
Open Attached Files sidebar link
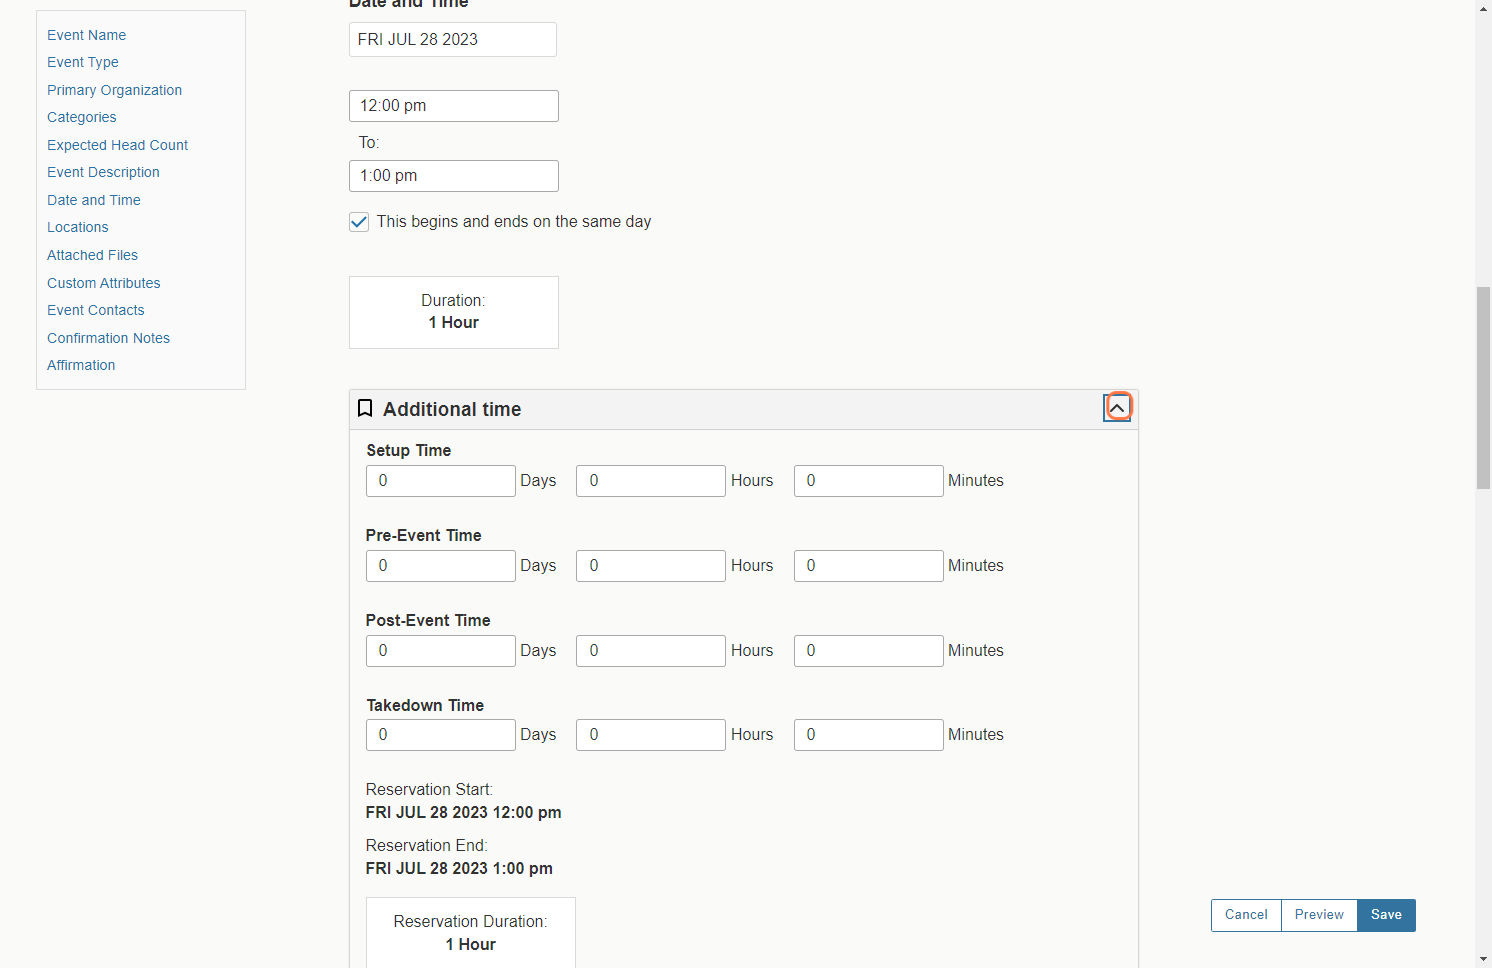(x=92, y=255)
